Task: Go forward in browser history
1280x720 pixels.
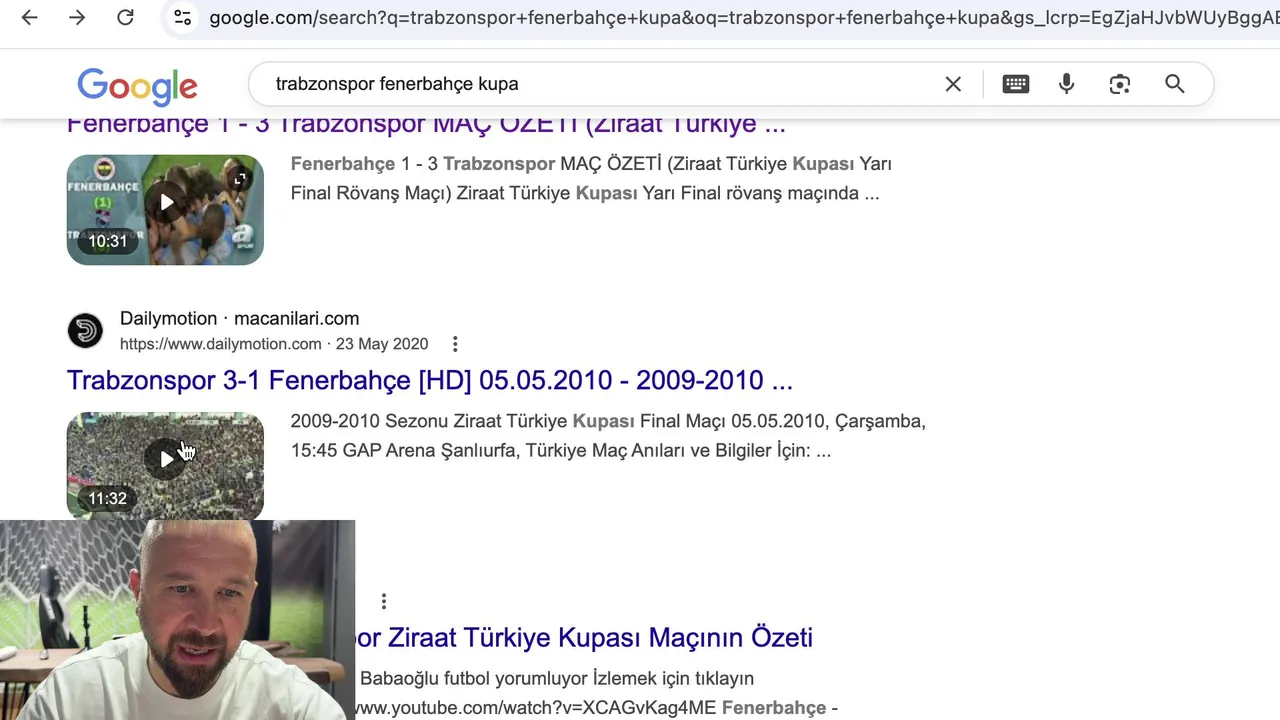Action: tap(77, 17)
